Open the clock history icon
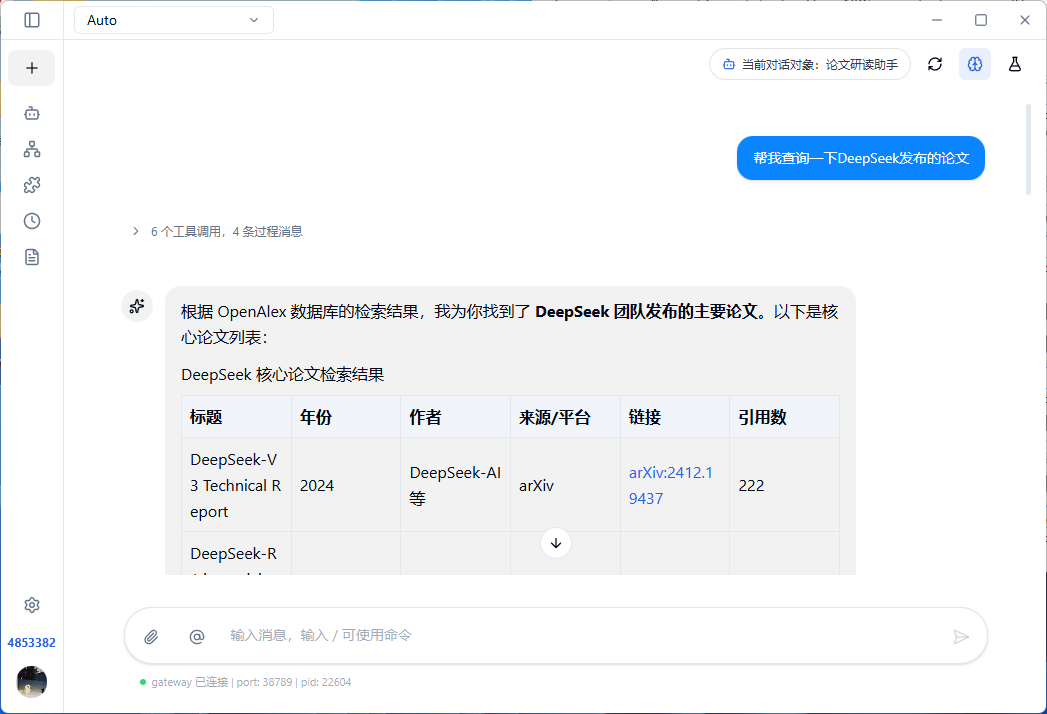 (32, 221)
